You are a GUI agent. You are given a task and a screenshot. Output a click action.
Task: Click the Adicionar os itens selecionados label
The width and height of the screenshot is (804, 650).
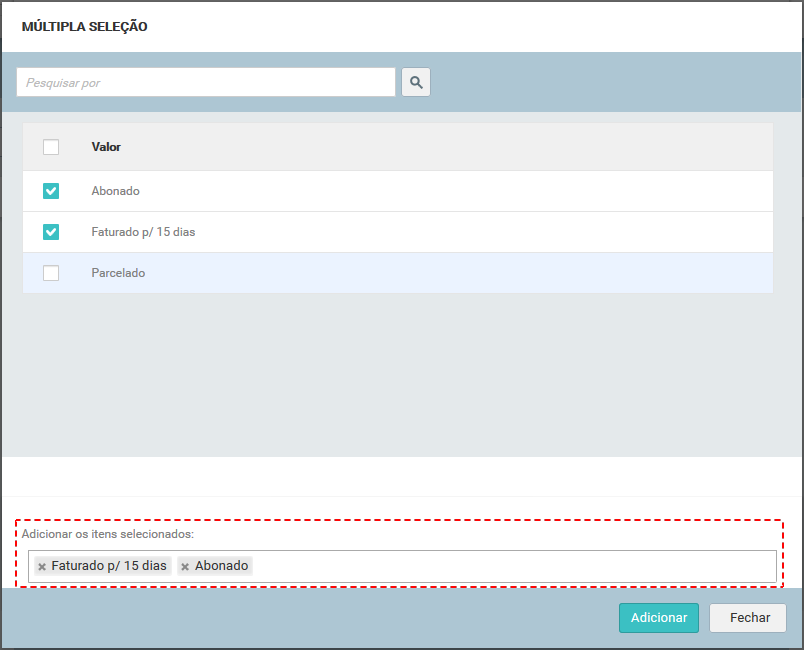108,534
